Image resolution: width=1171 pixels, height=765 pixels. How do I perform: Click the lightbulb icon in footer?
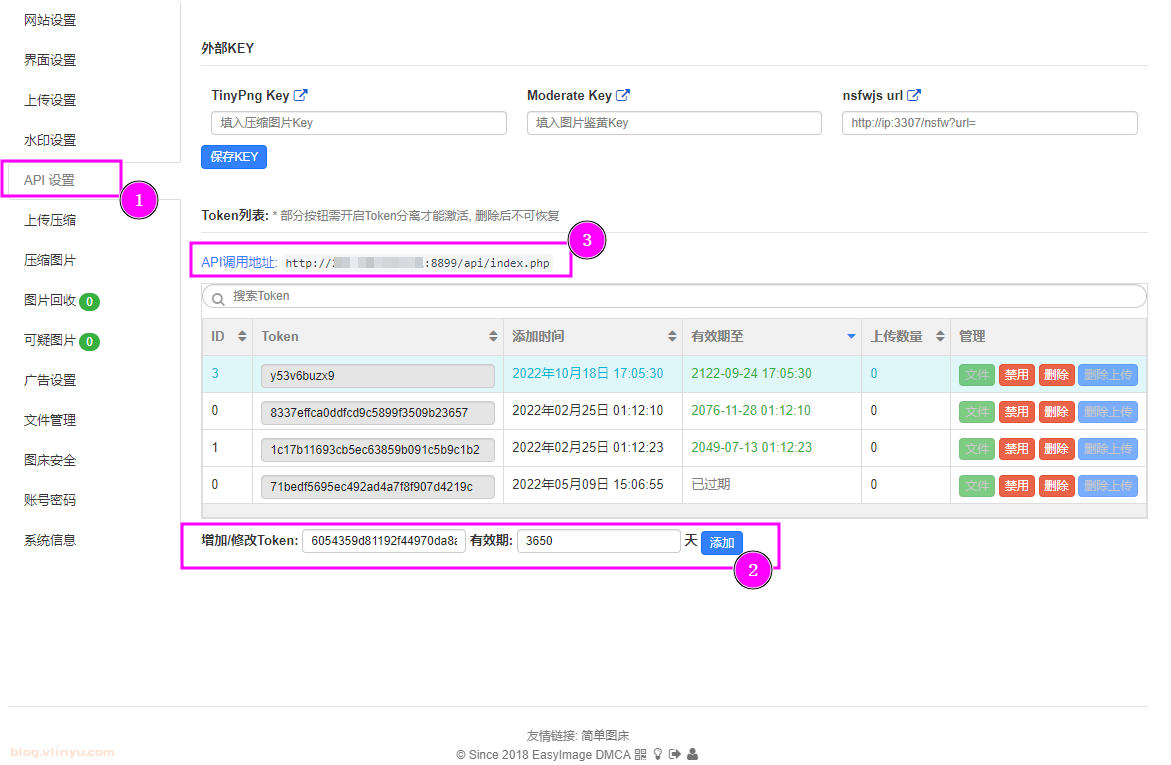pos(658,754)
